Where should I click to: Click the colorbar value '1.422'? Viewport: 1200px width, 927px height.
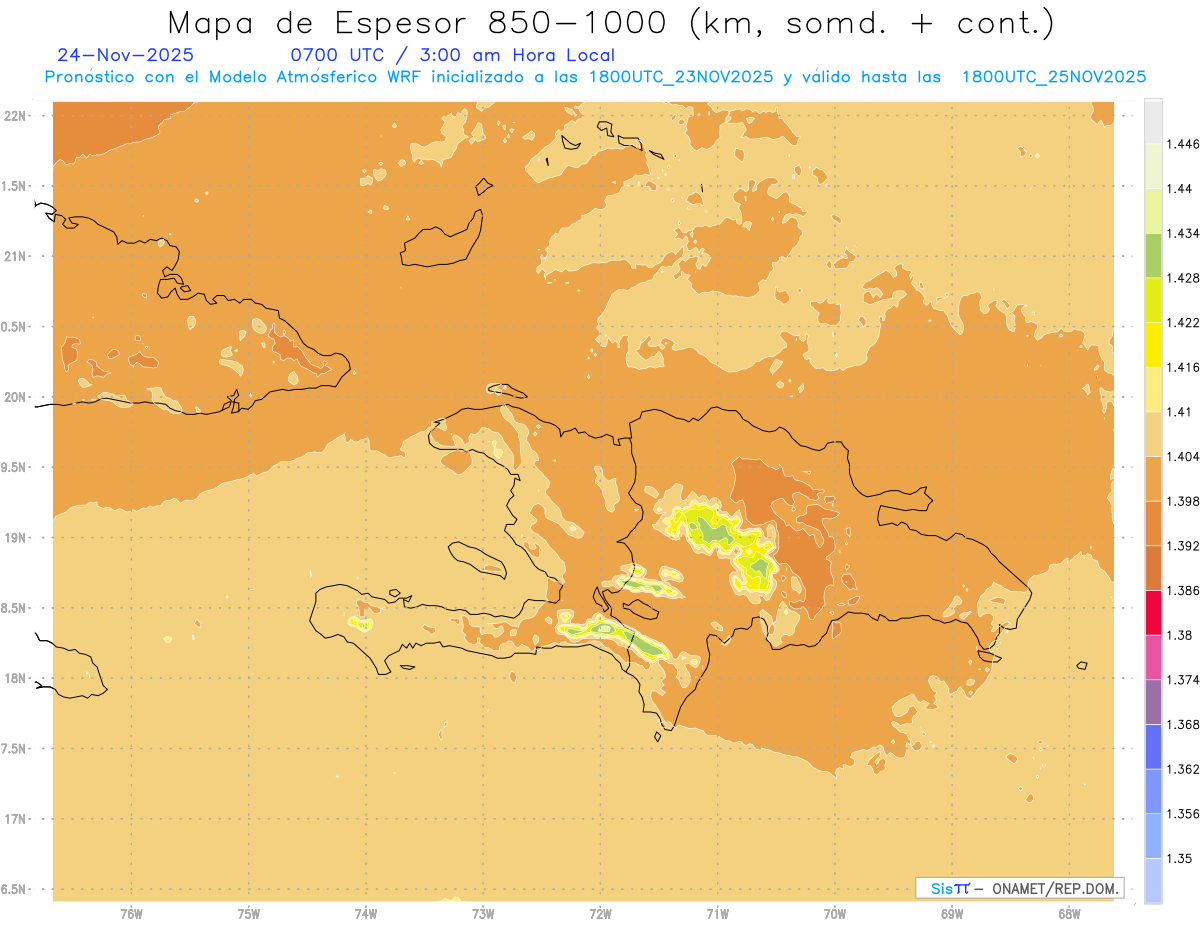point(1183,322)
